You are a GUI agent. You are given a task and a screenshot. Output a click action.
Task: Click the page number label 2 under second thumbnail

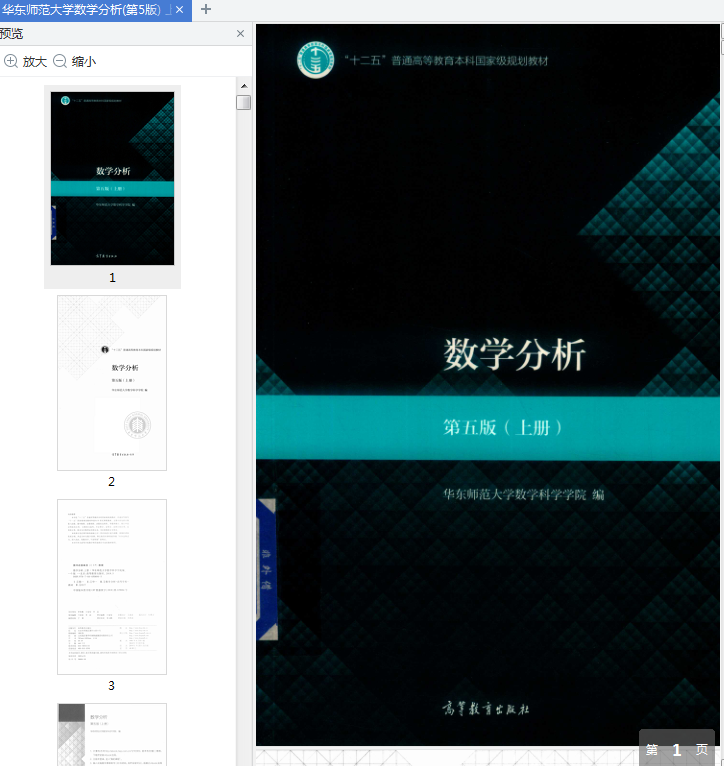click(111, 482)
